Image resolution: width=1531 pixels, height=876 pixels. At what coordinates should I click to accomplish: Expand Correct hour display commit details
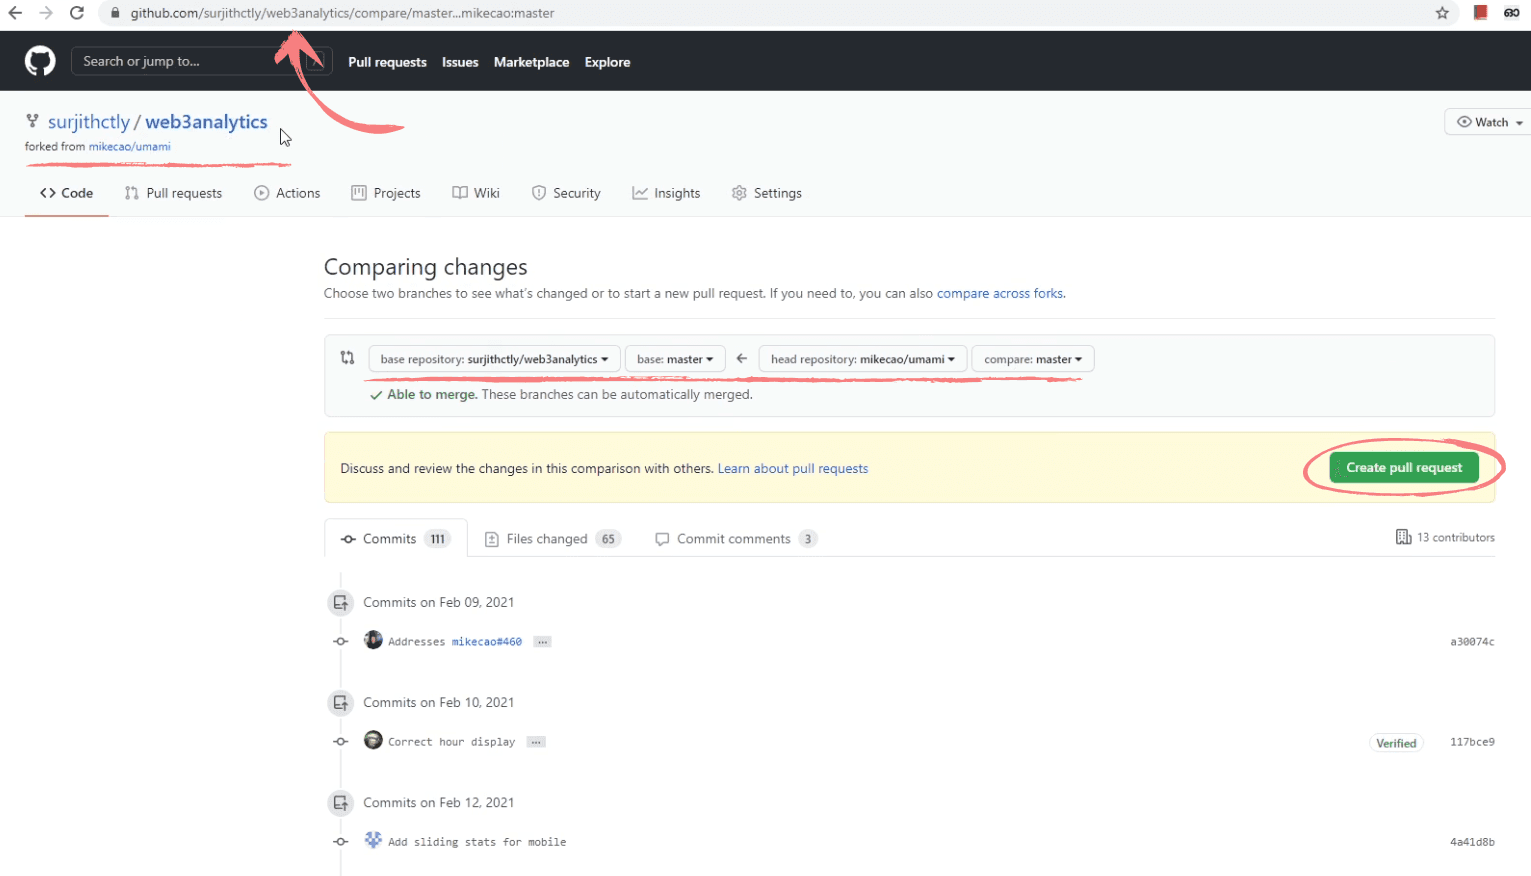[536, 742]
